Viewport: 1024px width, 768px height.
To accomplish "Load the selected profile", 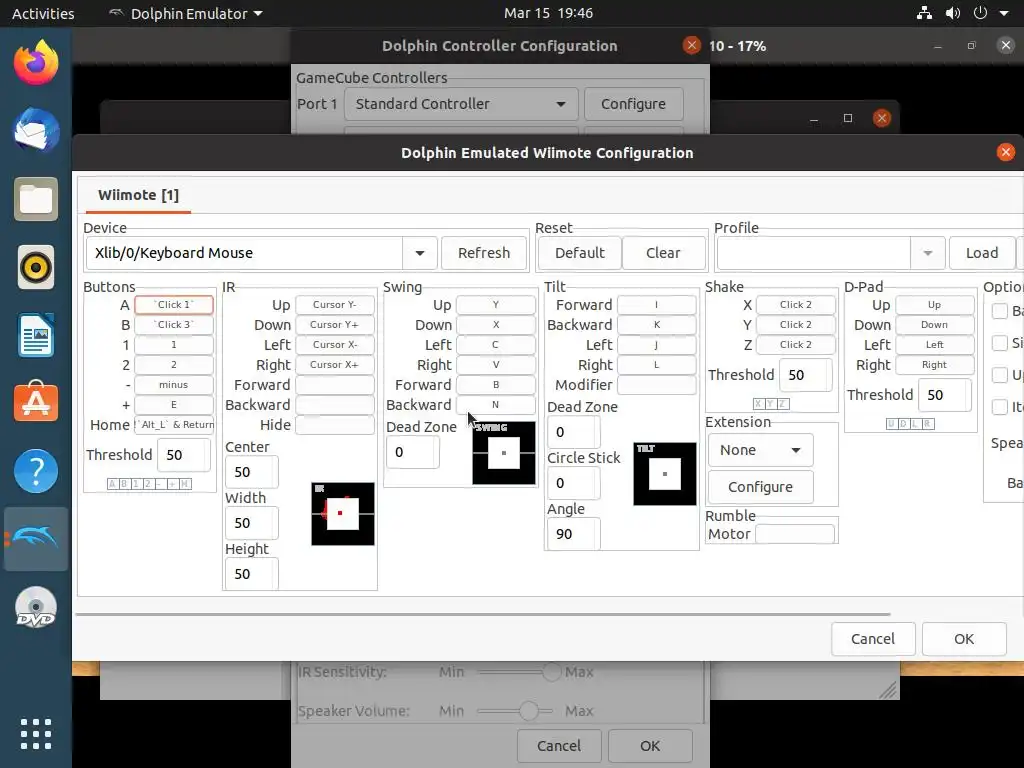I will pyautogui.click(x=982, y=253).
